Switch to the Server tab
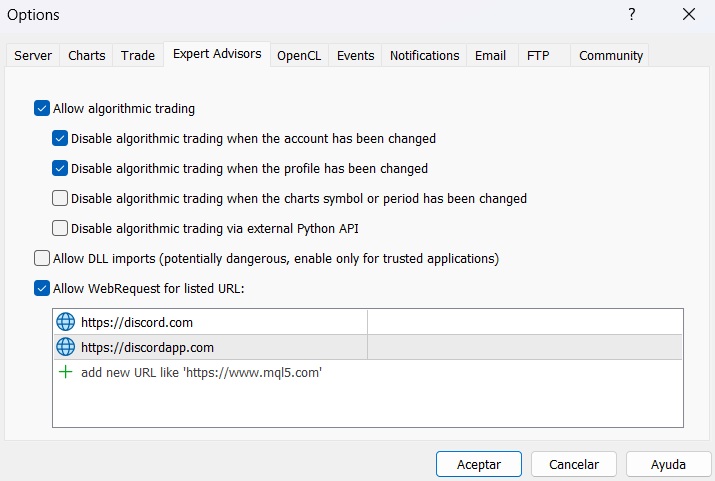 click(x=33, y=56)
